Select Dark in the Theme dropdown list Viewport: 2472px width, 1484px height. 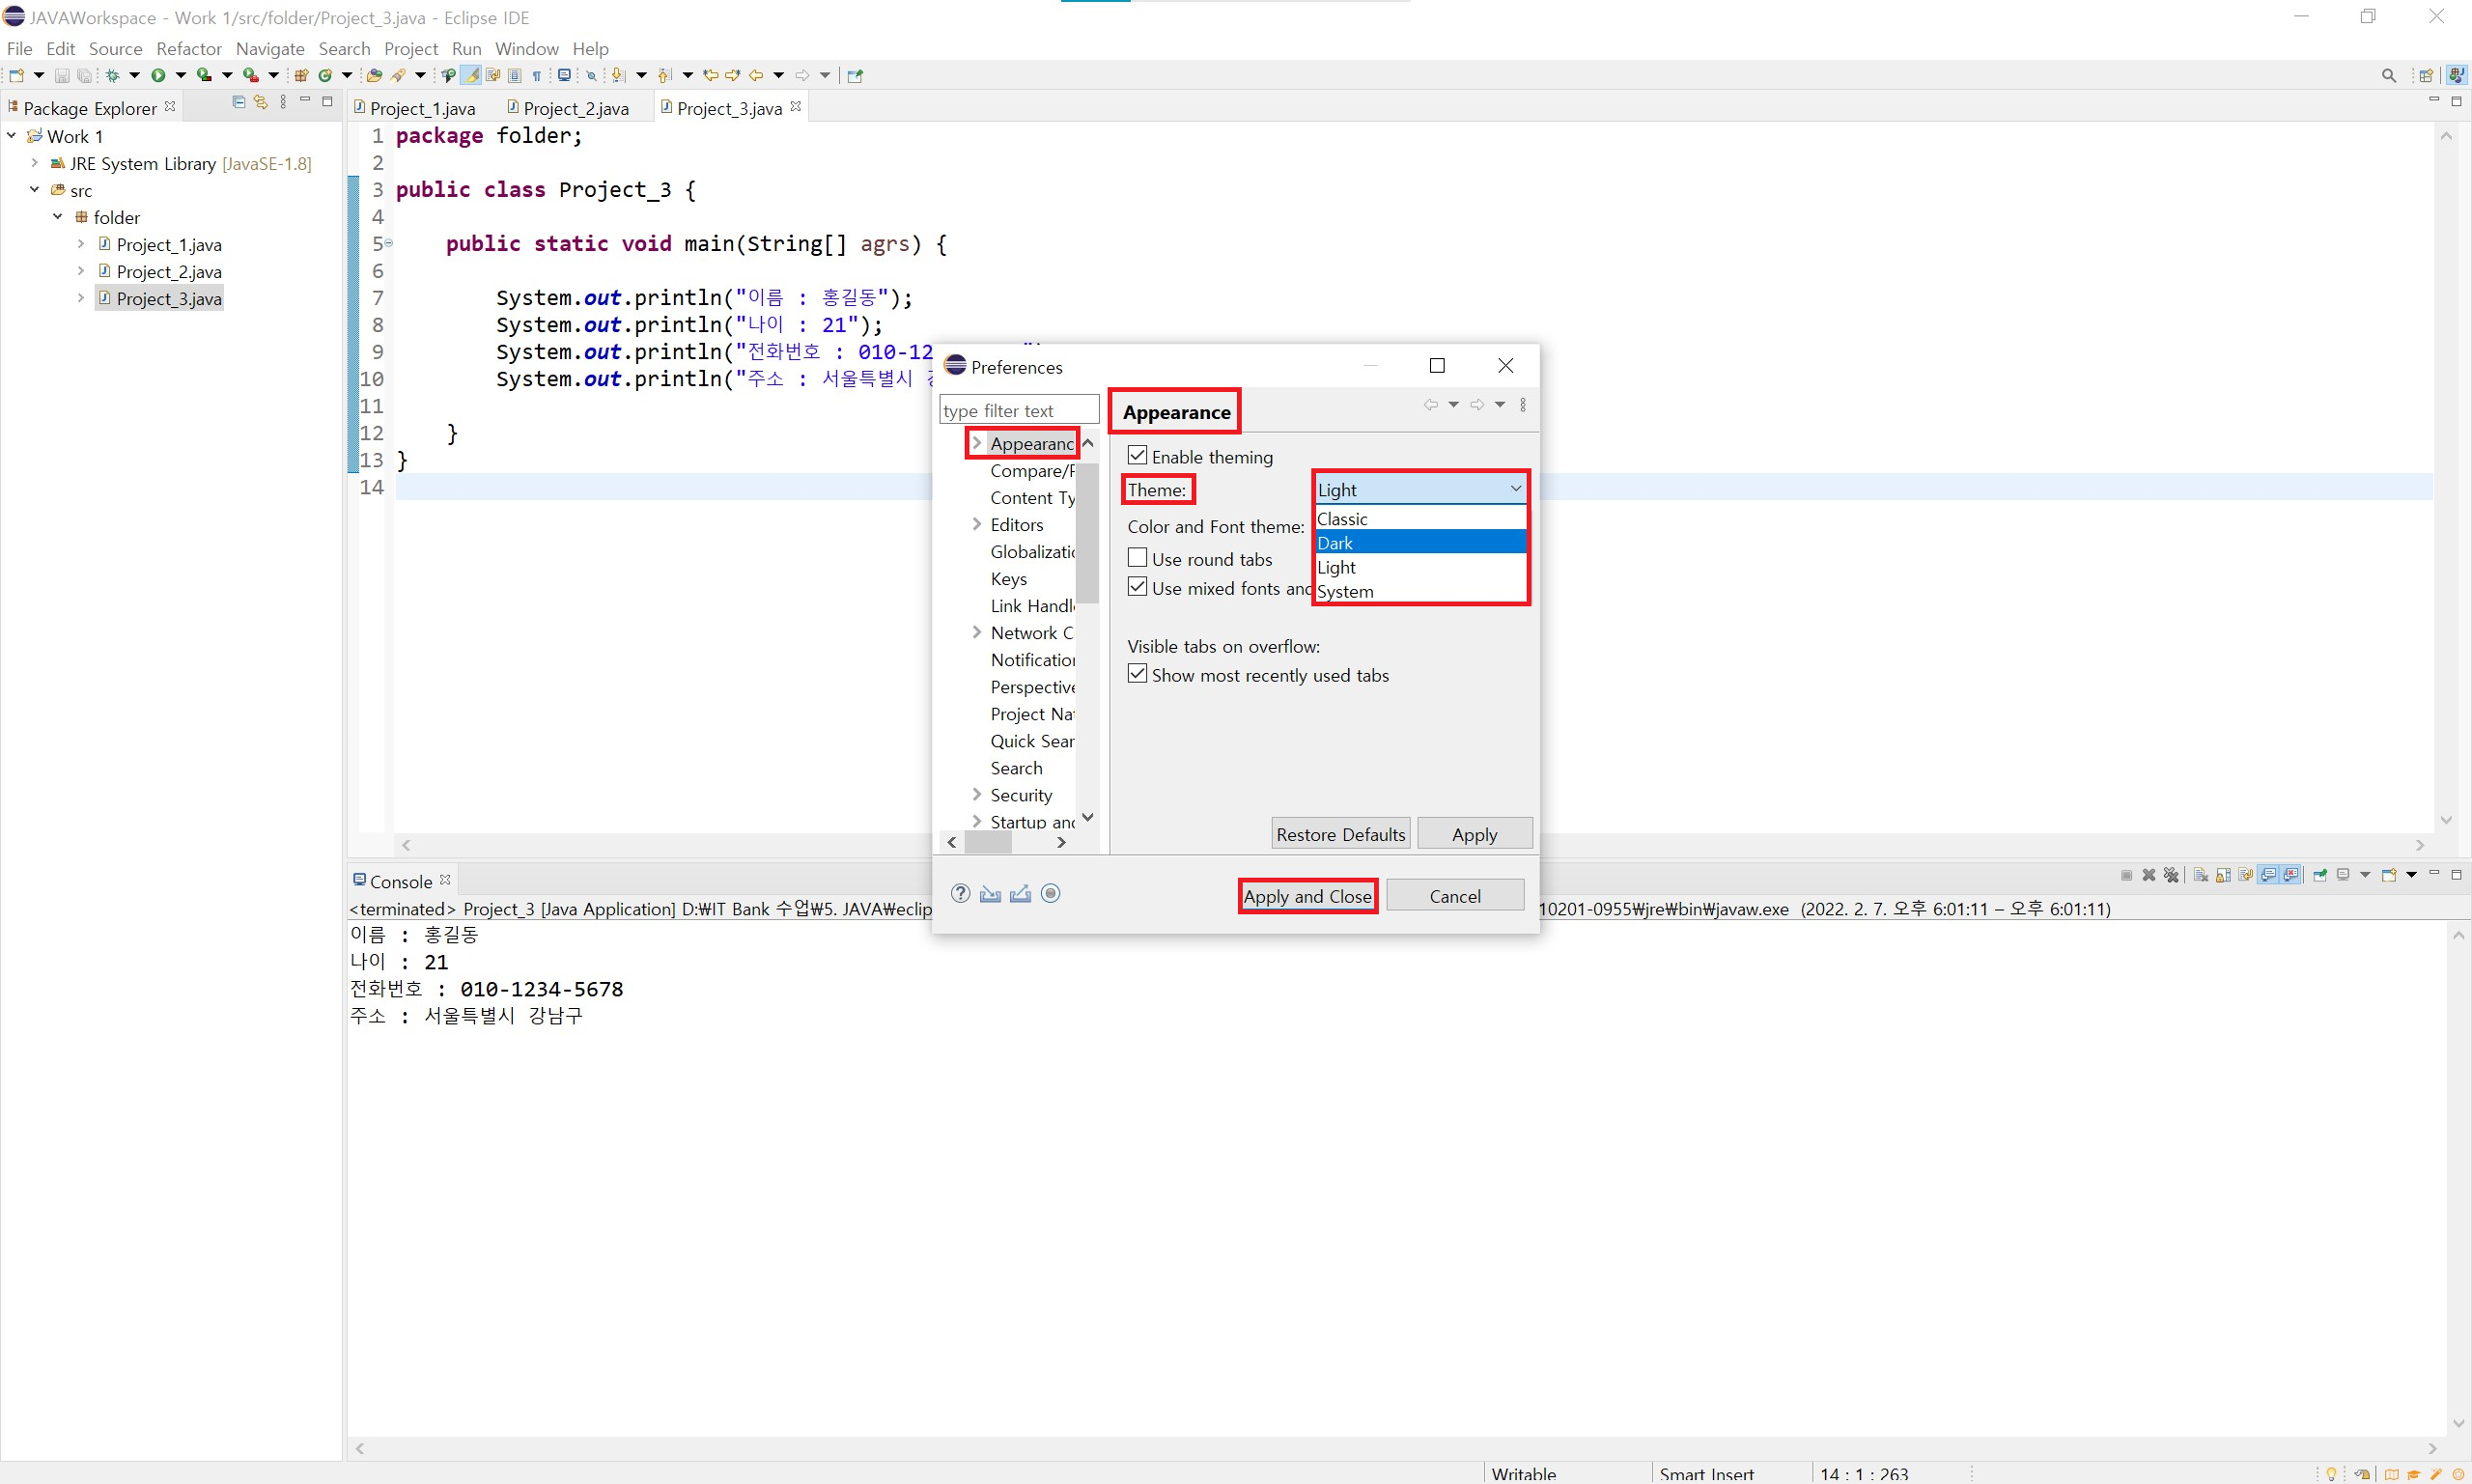point(1420,543)
